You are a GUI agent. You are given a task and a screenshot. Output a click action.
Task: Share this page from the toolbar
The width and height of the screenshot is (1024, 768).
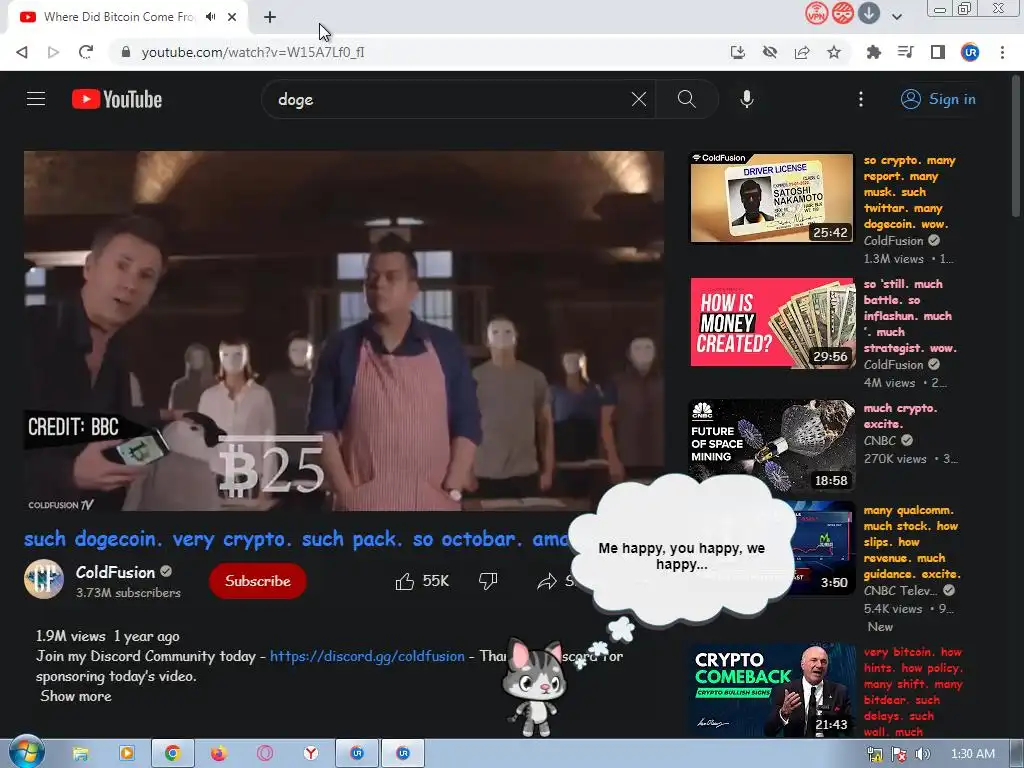[x=802, y=52]
